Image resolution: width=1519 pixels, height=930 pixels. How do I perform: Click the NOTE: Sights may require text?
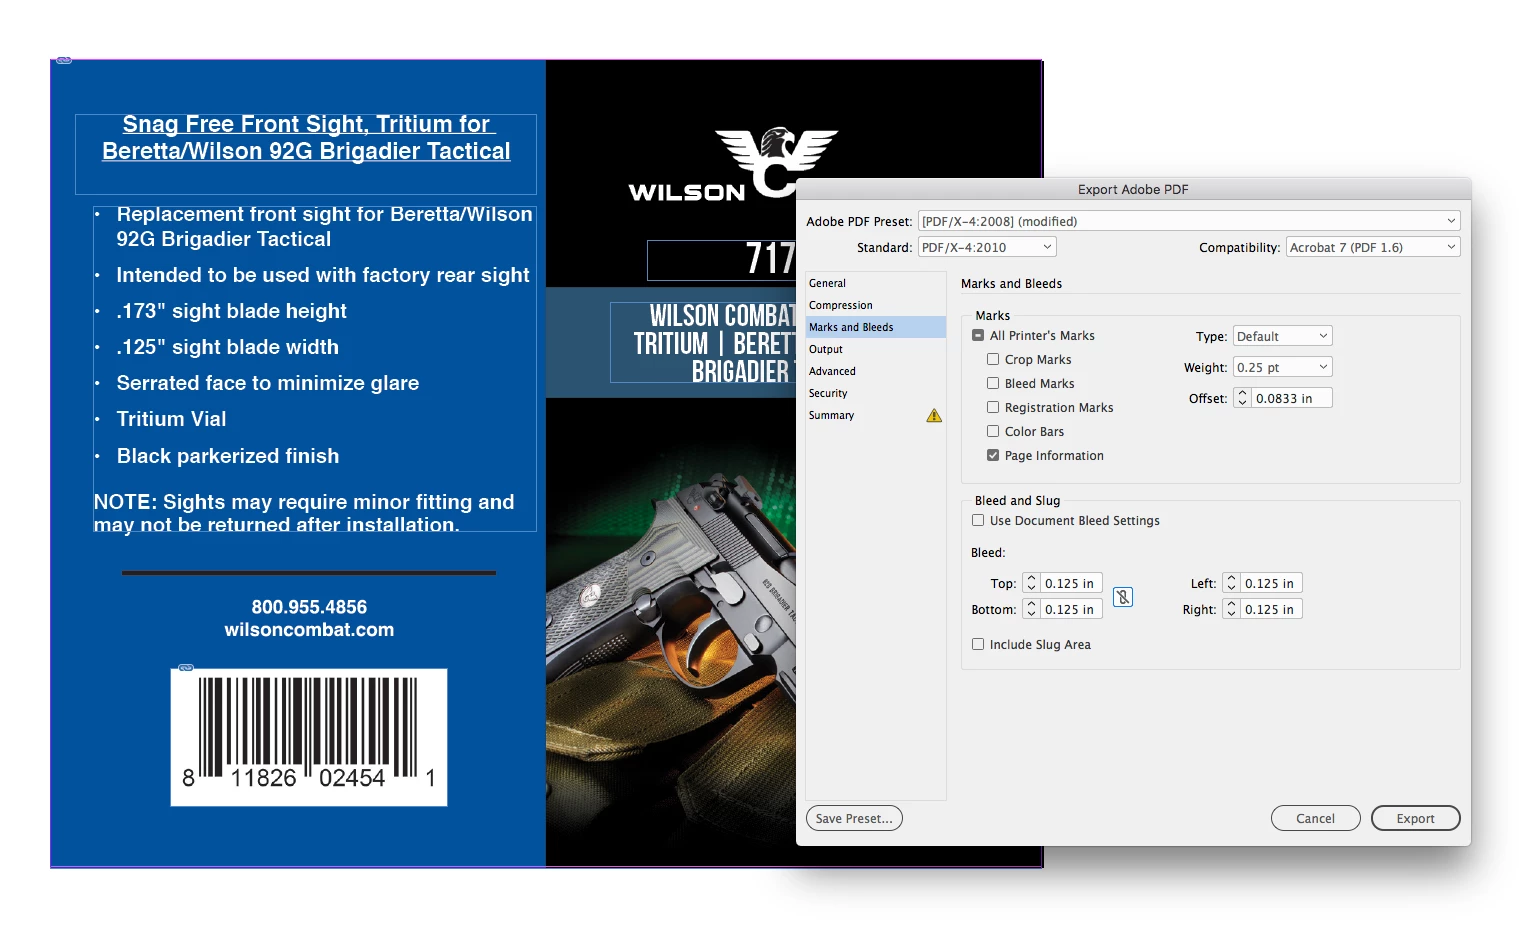[304, 513]
